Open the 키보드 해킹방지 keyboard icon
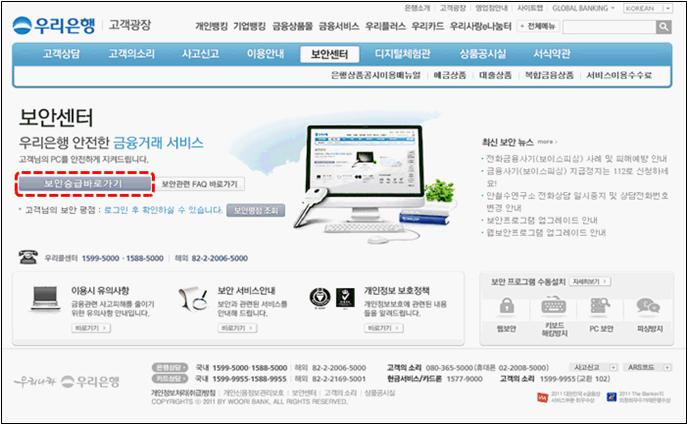687x424 pixels. [554, 306]
